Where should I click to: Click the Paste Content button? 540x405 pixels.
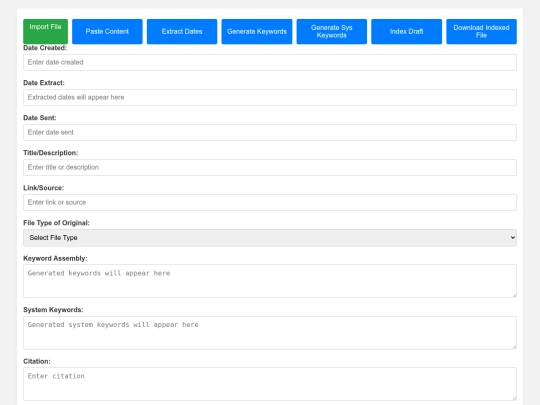click(x=107, y=31)
